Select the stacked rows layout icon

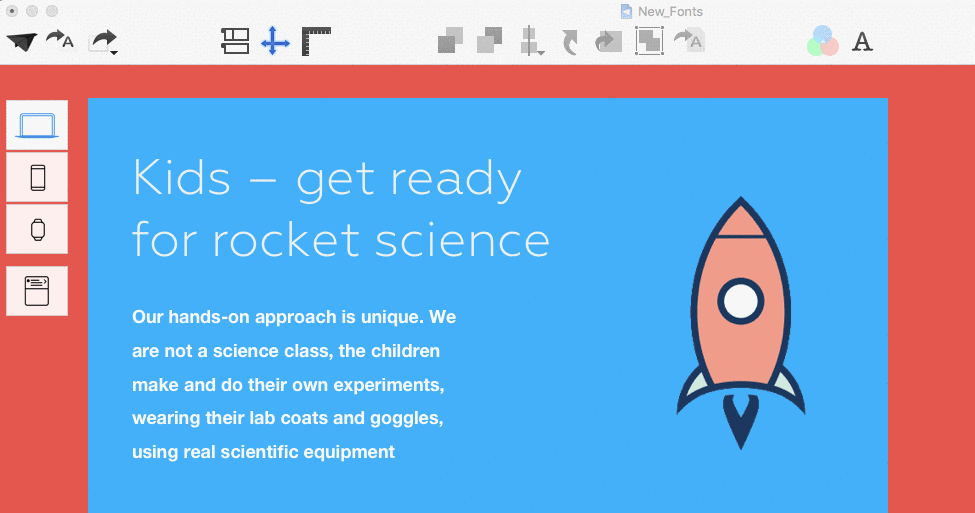click(x=235, y=42)
